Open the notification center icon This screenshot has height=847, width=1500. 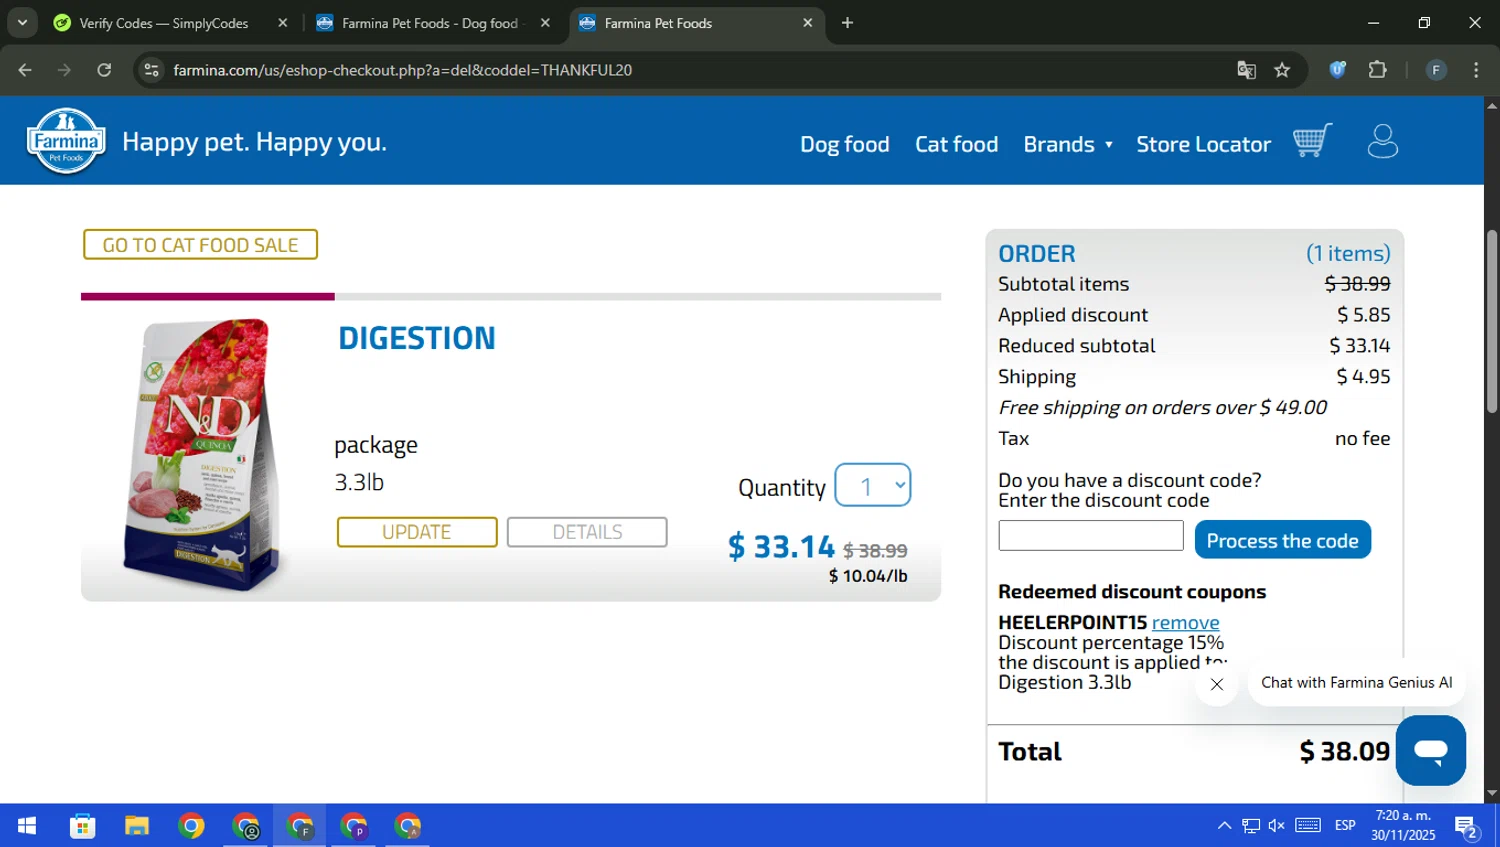point(1467,826)
